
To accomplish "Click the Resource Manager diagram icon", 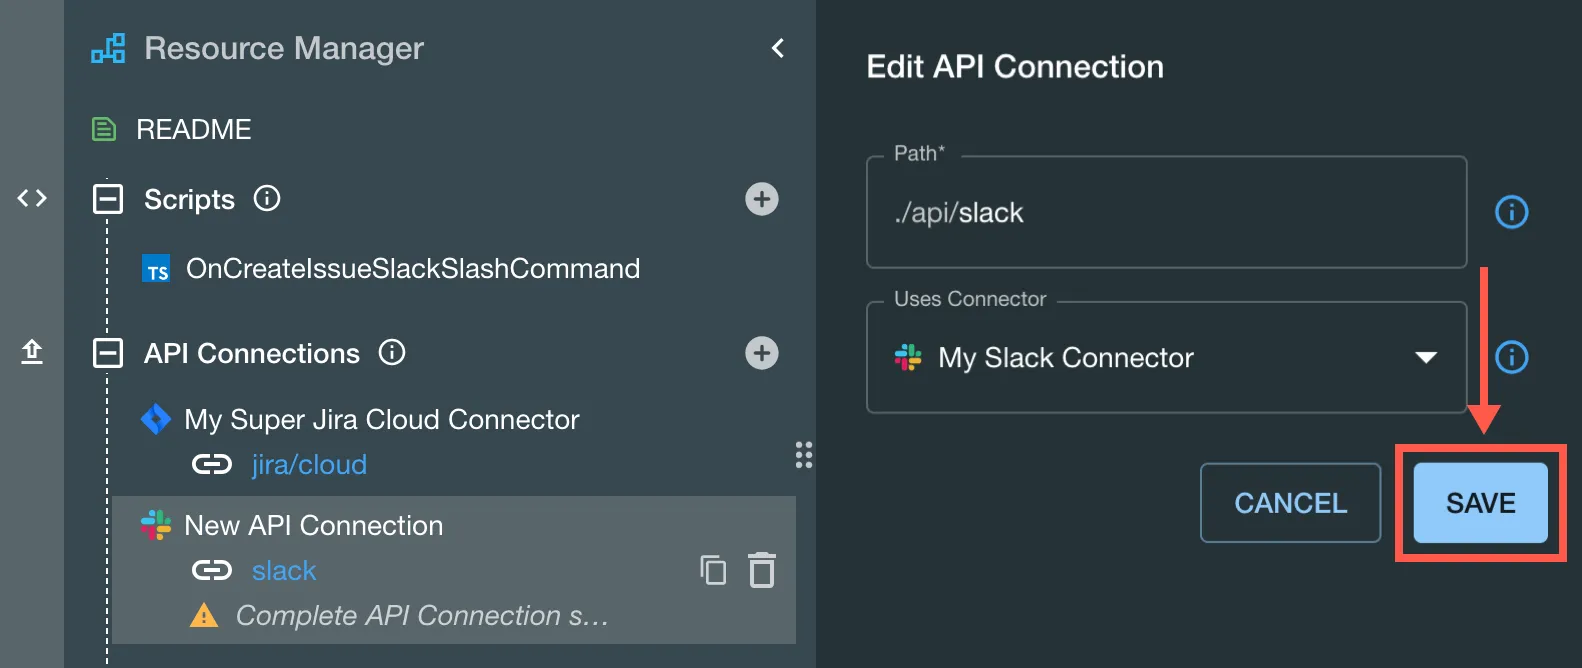I will (x=108, y=48).
